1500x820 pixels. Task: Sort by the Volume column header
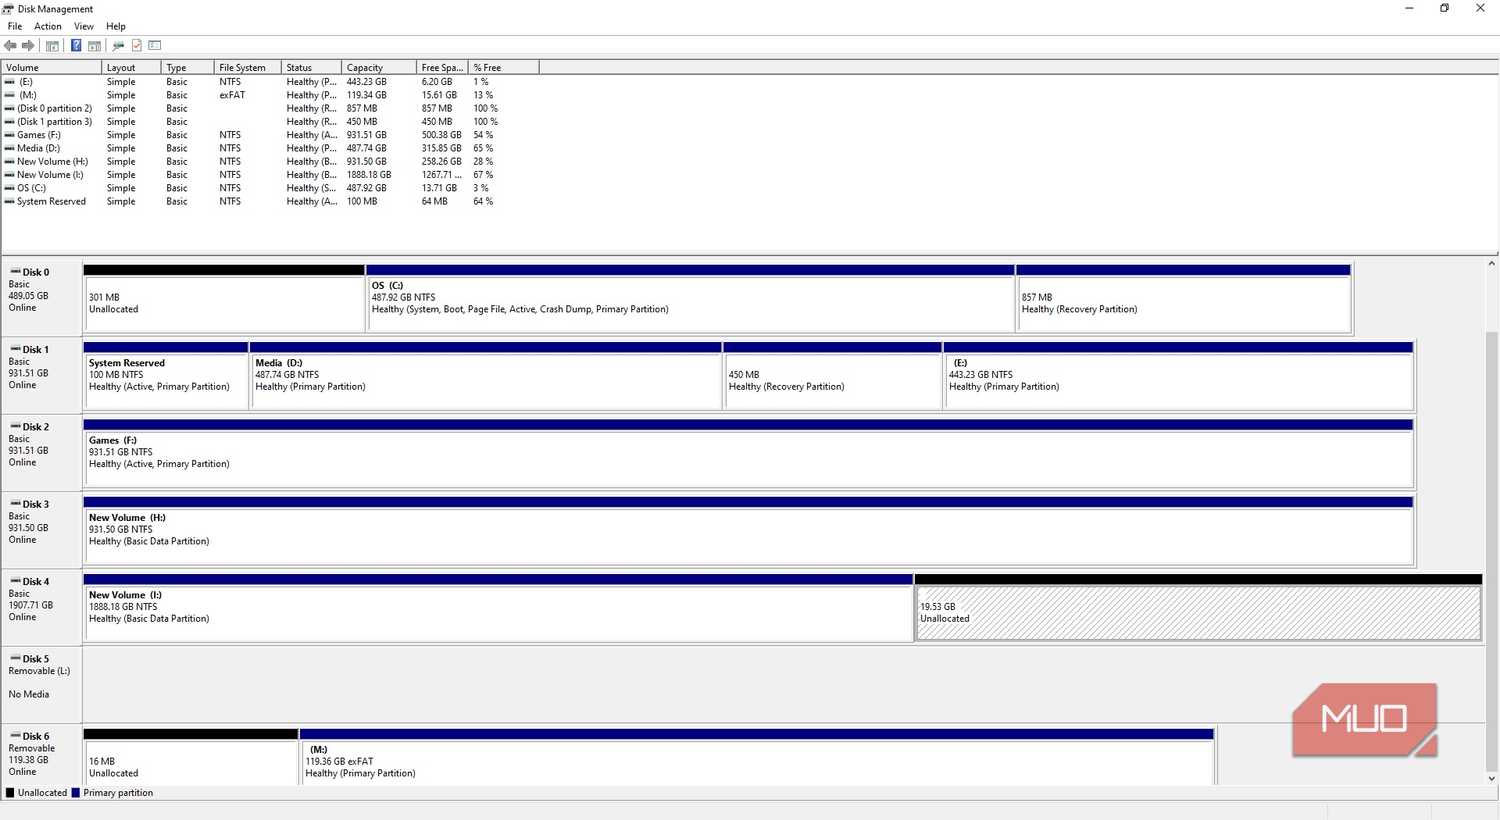(51, 67)
